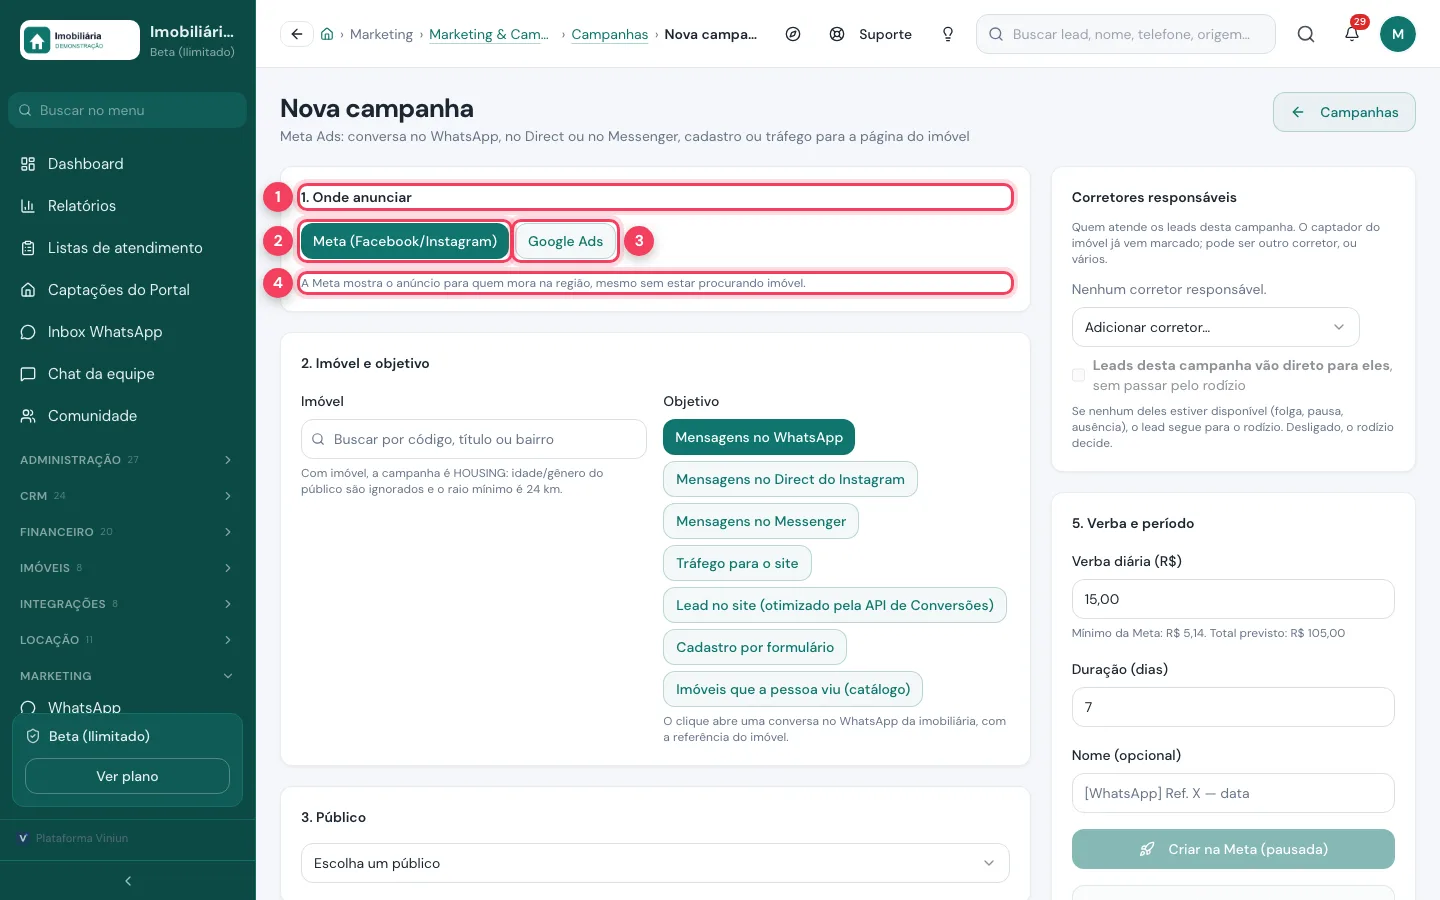This screenshot has height=900, width=1440.
Task: Click the lightbulb tips icon
Action: [948, 34]
